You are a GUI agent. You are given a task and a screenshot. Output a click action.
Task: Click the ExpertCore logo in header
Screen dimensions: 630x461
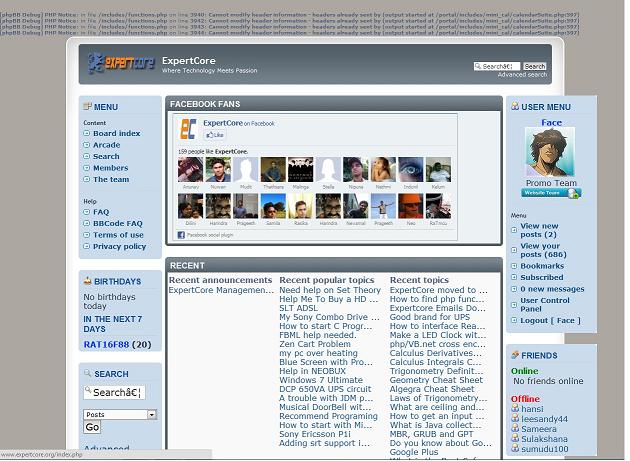[x=120, y=63]
